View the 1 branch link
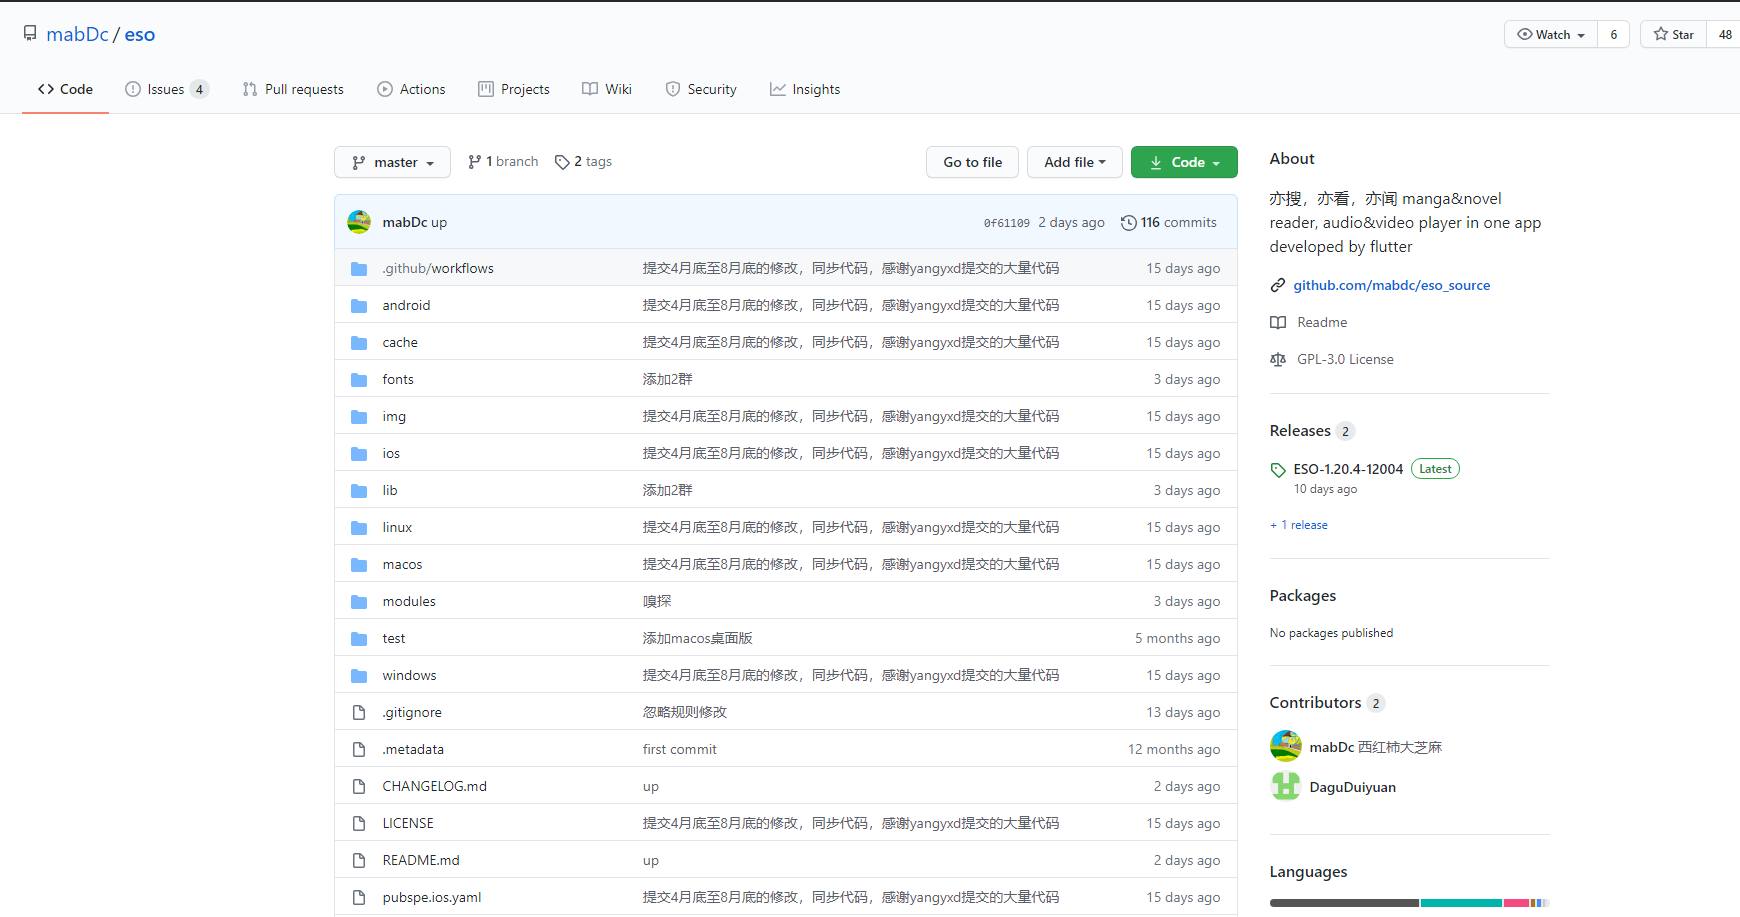The image size is (1740, 917). click(503, 161)
